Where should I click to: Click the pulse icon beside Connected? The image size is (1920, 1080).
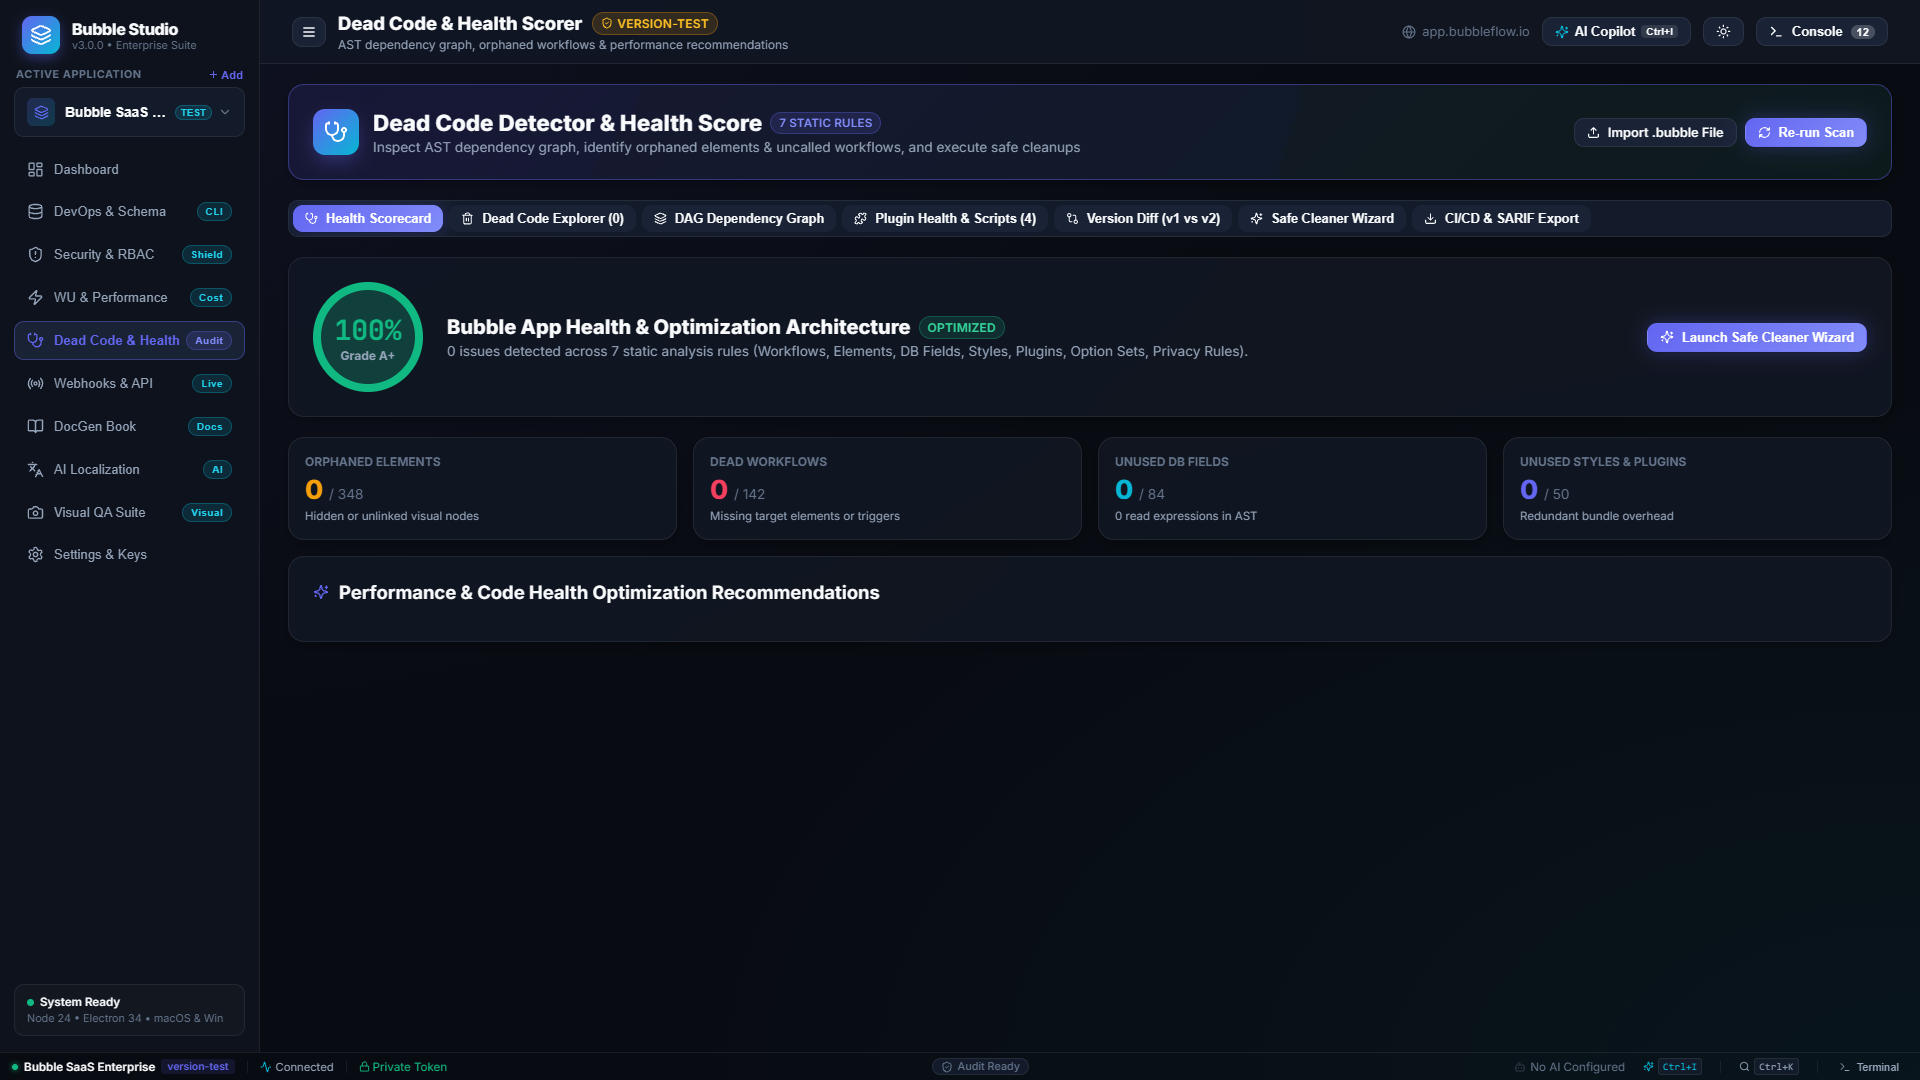click(x=266, y=1067)
